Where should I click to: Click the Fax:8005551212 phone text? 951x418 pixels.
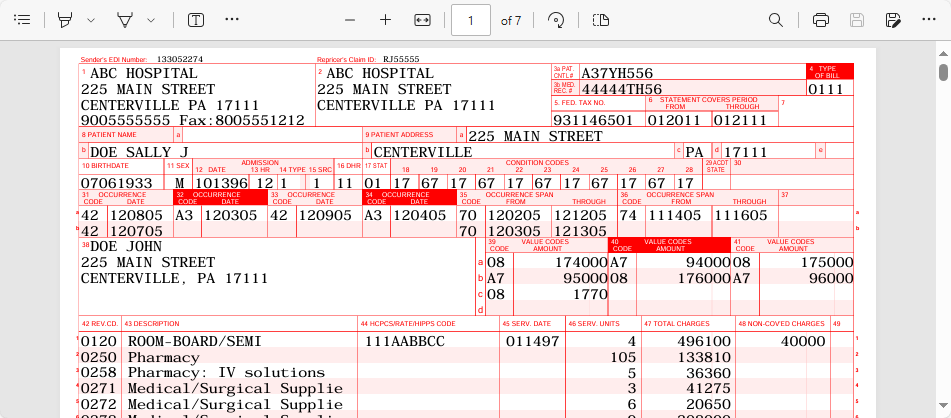pos(242,120)
